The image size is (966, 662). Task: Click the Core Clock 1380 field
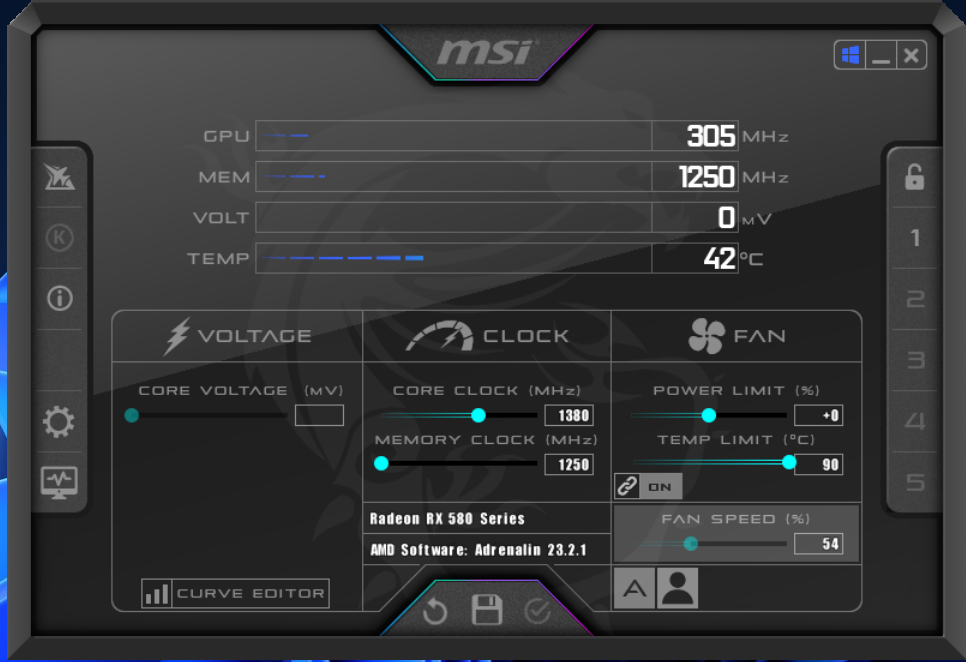[x=569, y=415]
